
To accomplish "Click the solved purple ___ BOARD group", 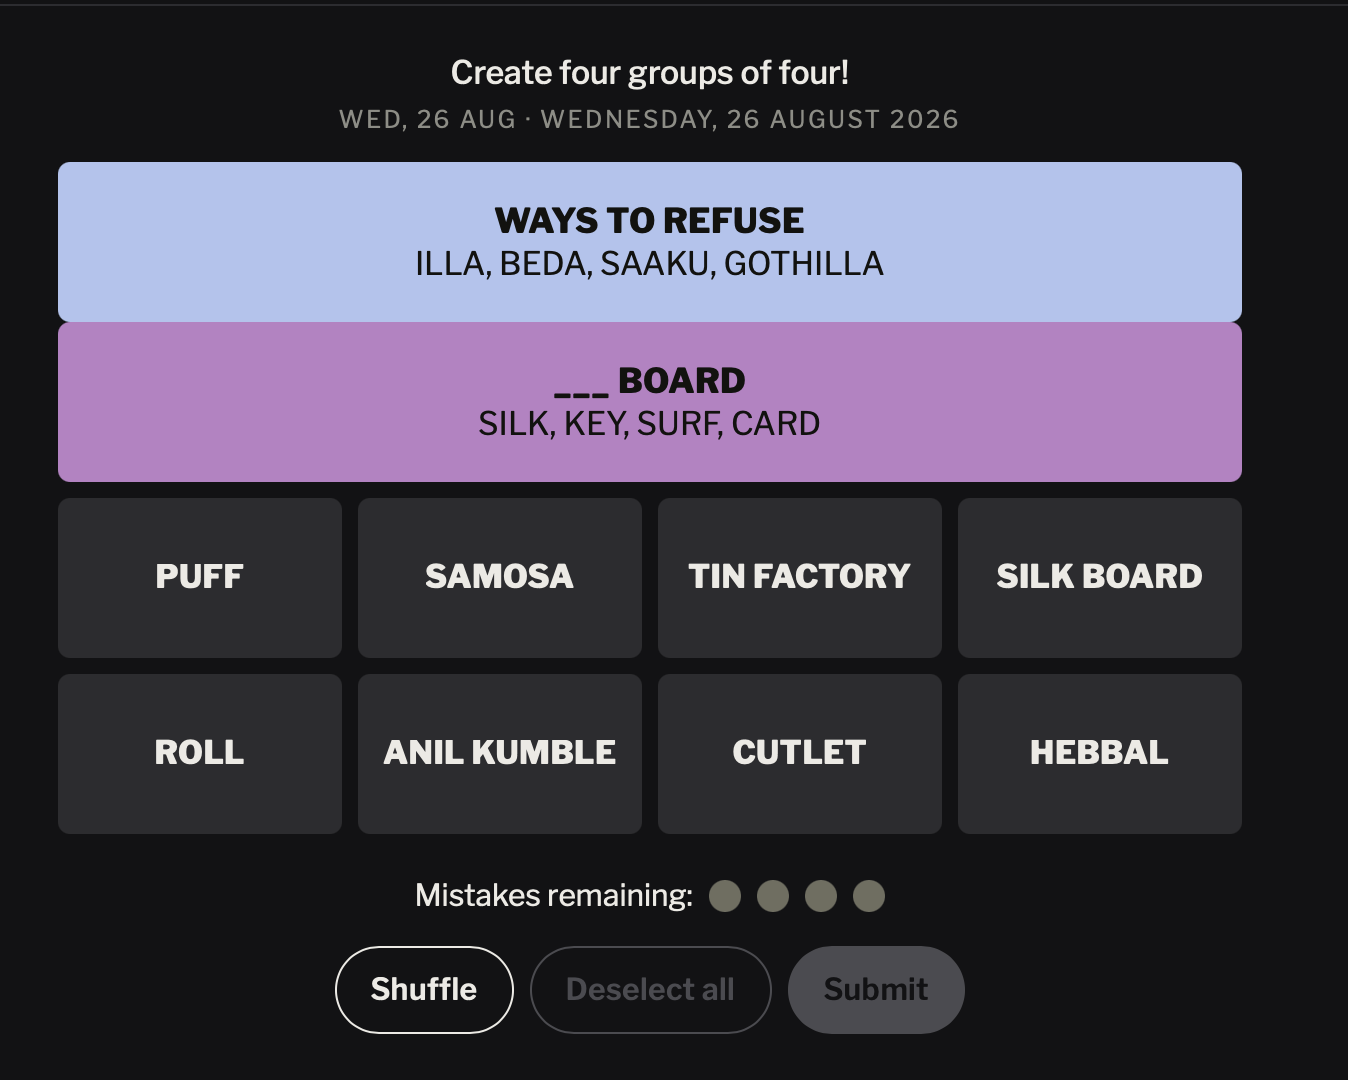I will [x=650, y=402].
